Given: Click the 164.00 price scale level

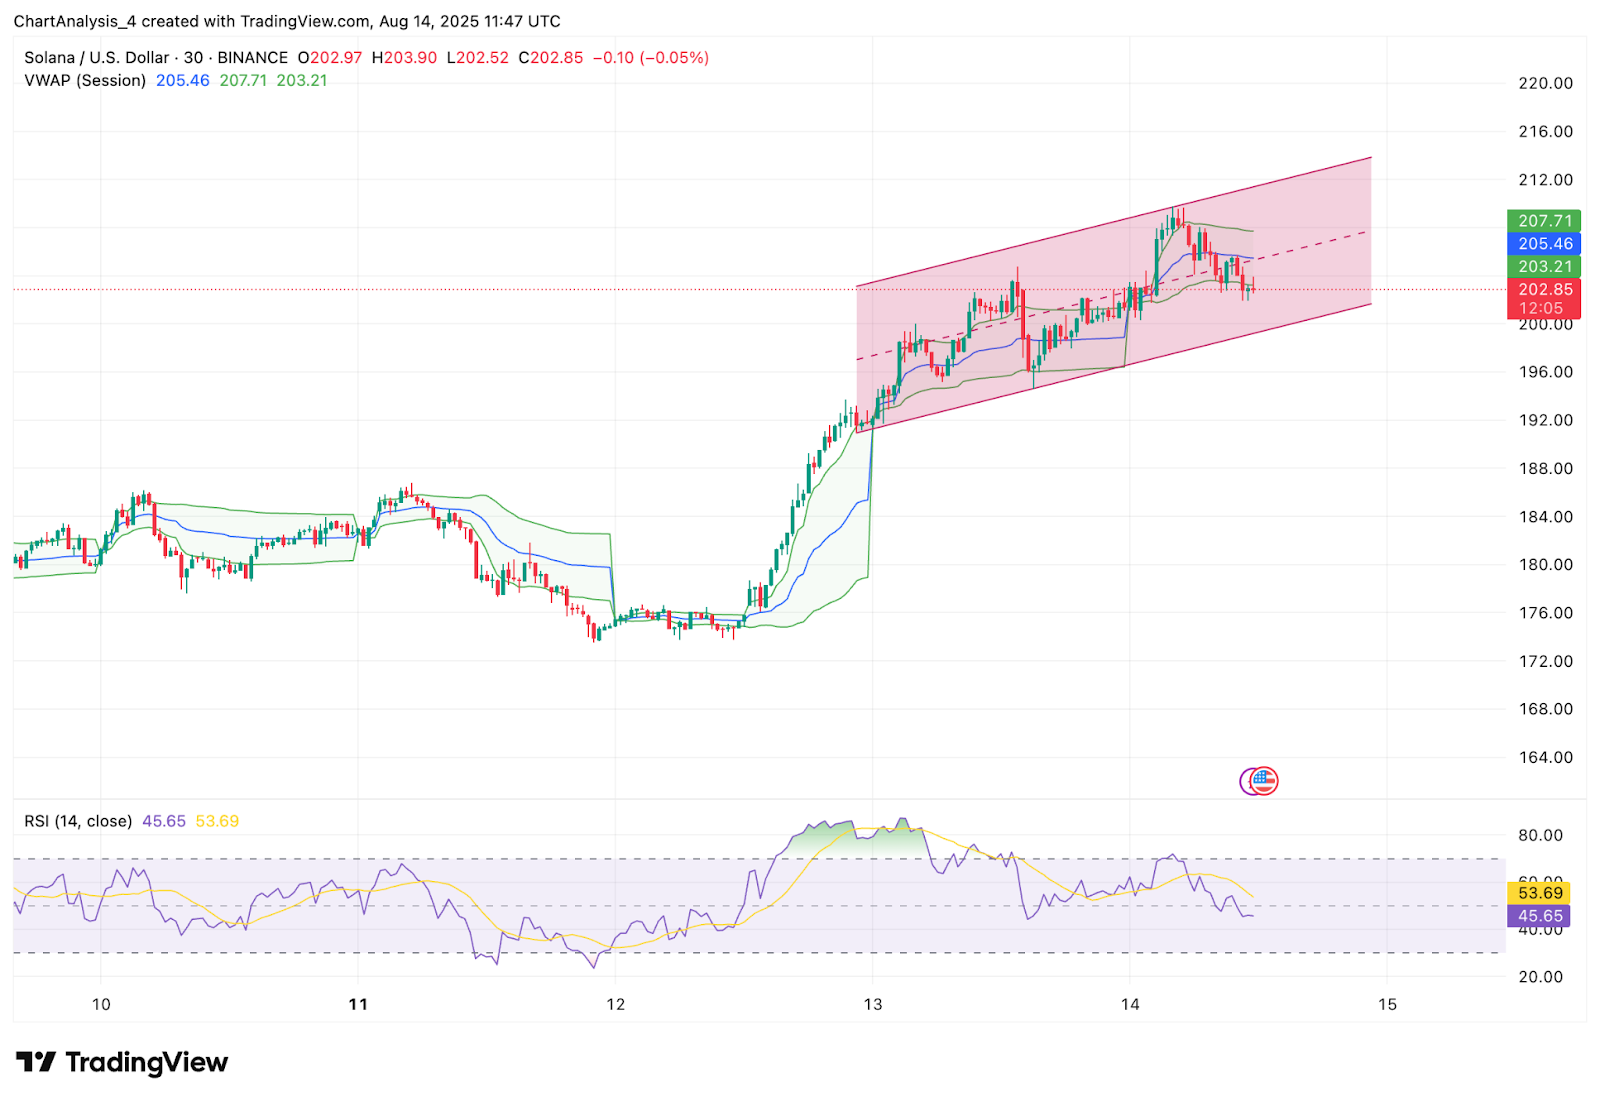Looking at the screenshot, I should click(1545, 757).
